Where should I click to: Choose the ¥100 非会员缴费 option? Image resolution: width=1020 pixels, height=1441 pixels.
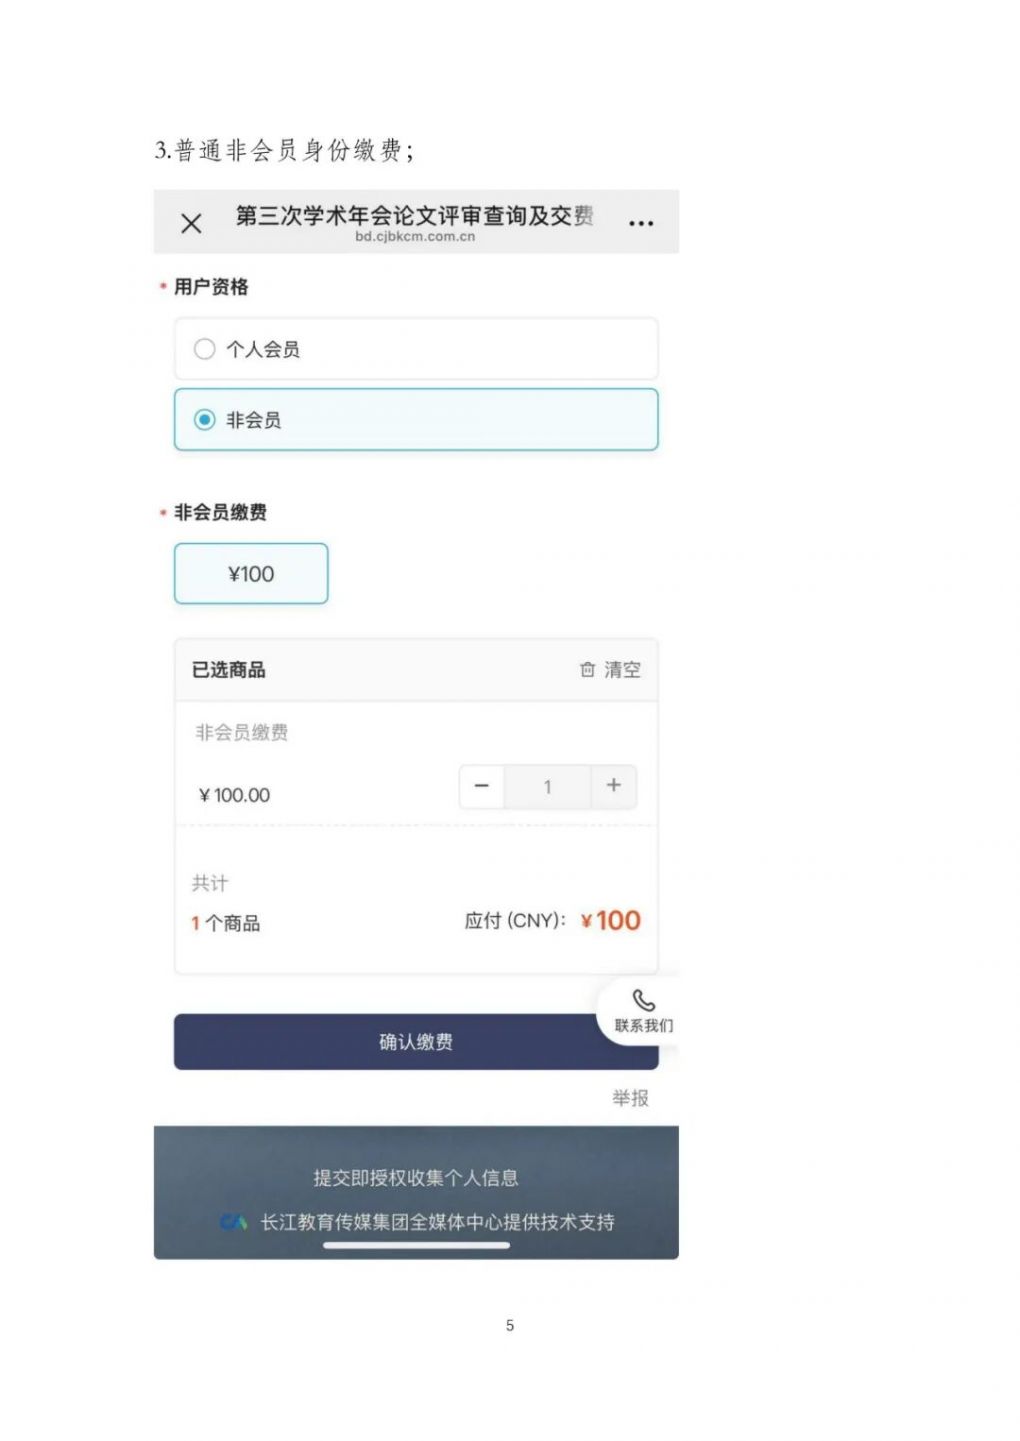coord(251,574)
